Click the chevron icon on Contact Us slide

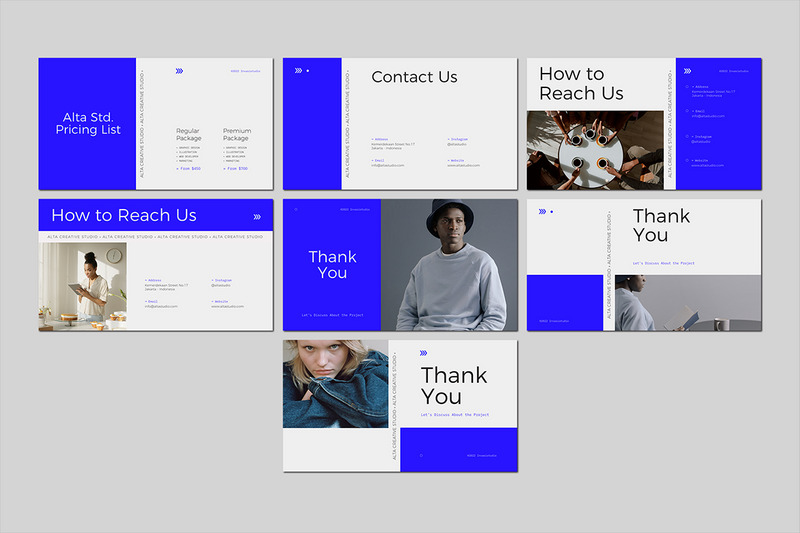298,70
